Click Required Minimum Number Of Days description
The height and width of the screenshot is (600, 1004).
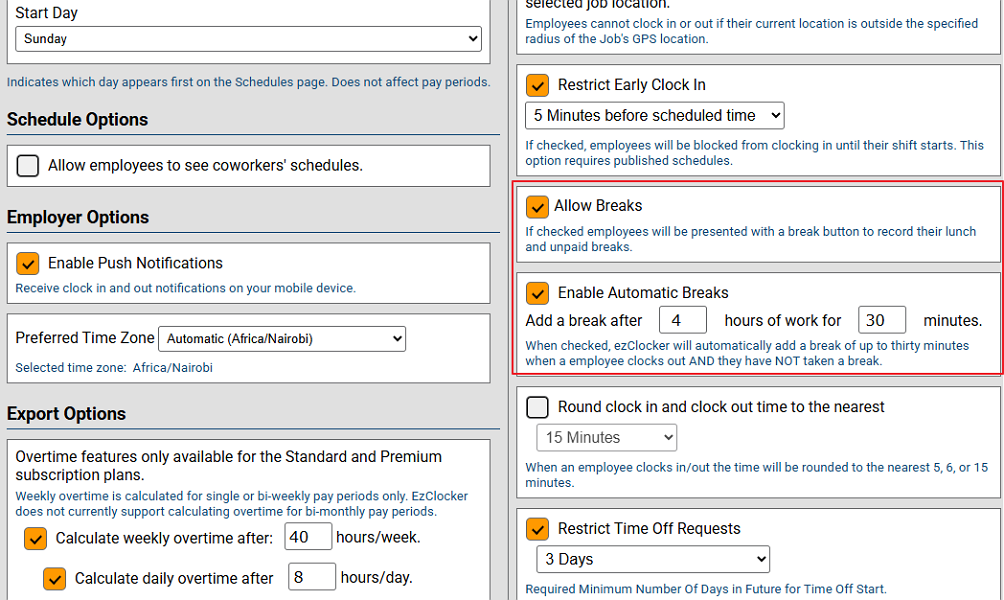point(706,589)
